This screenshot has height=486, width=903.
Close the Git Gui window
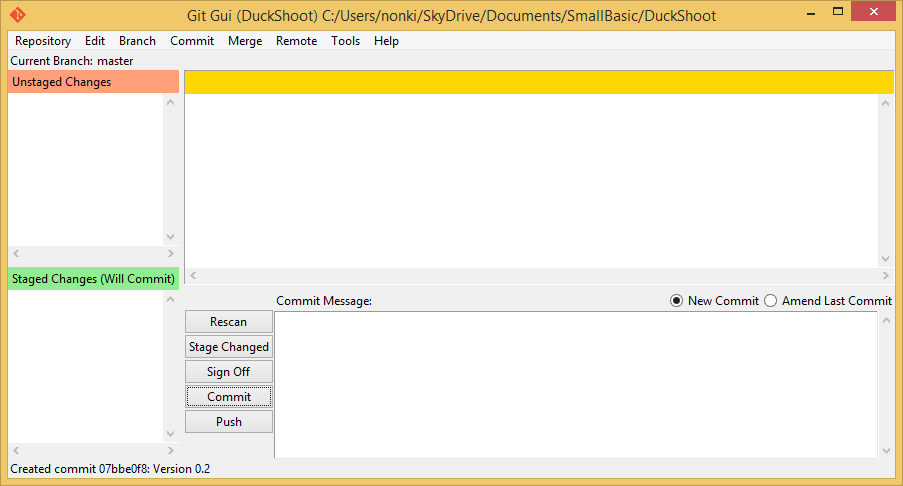click(x=874, y=12)
